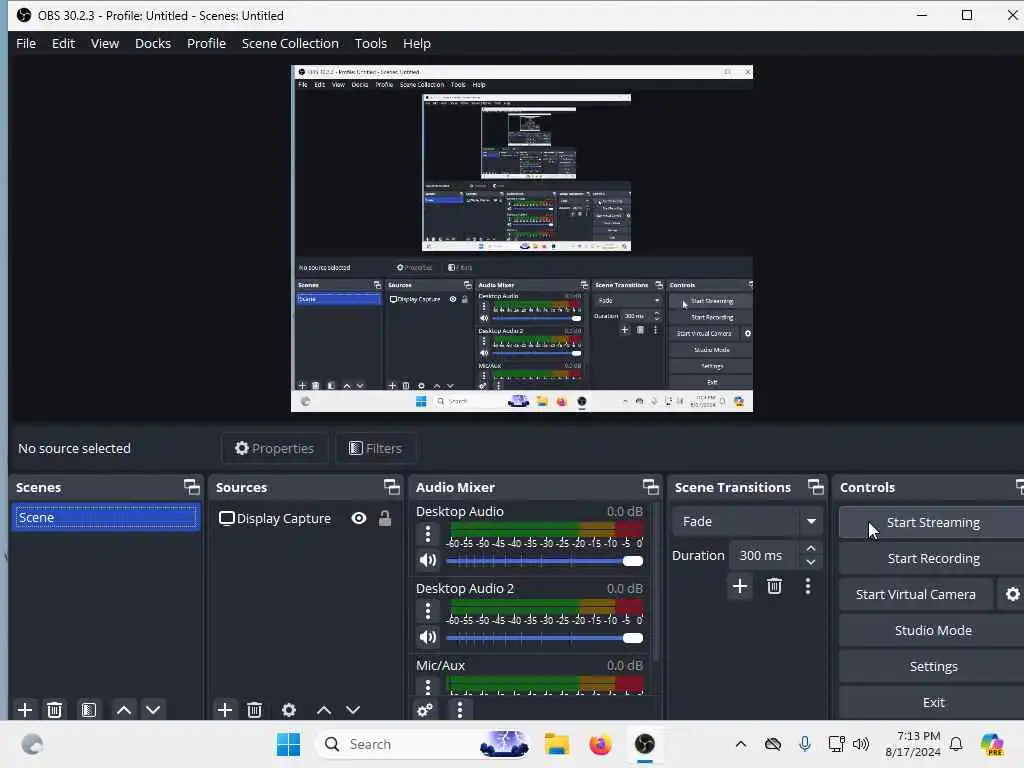Viewport: 1024px width, 768px height.
Task: Open the Docks menu
Action: click(153, 43)
